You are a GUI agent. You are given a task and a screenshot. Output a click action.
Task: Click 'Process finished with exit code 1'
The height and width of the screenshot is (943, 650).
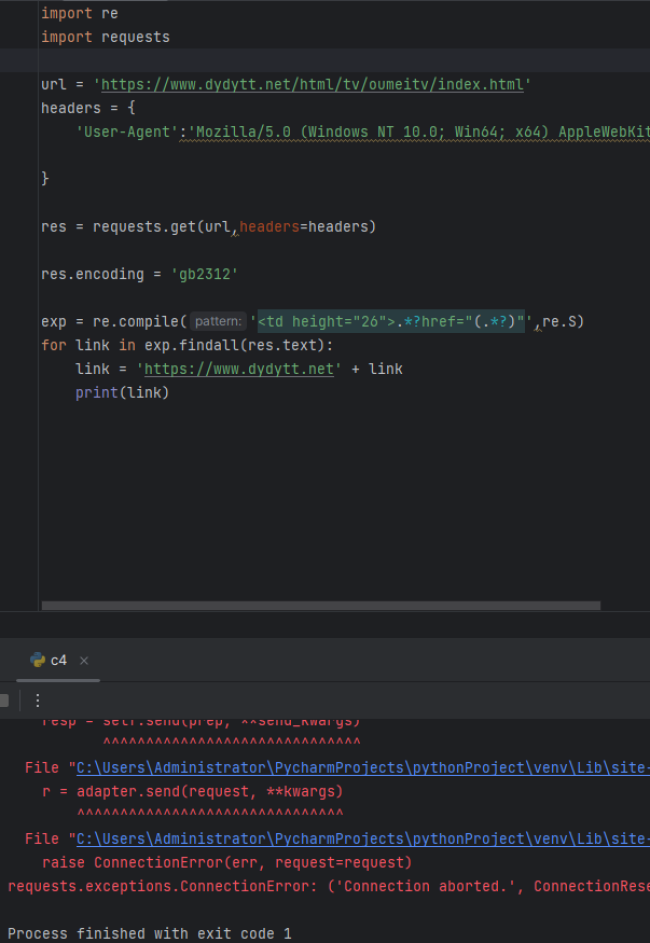point(149,934)
